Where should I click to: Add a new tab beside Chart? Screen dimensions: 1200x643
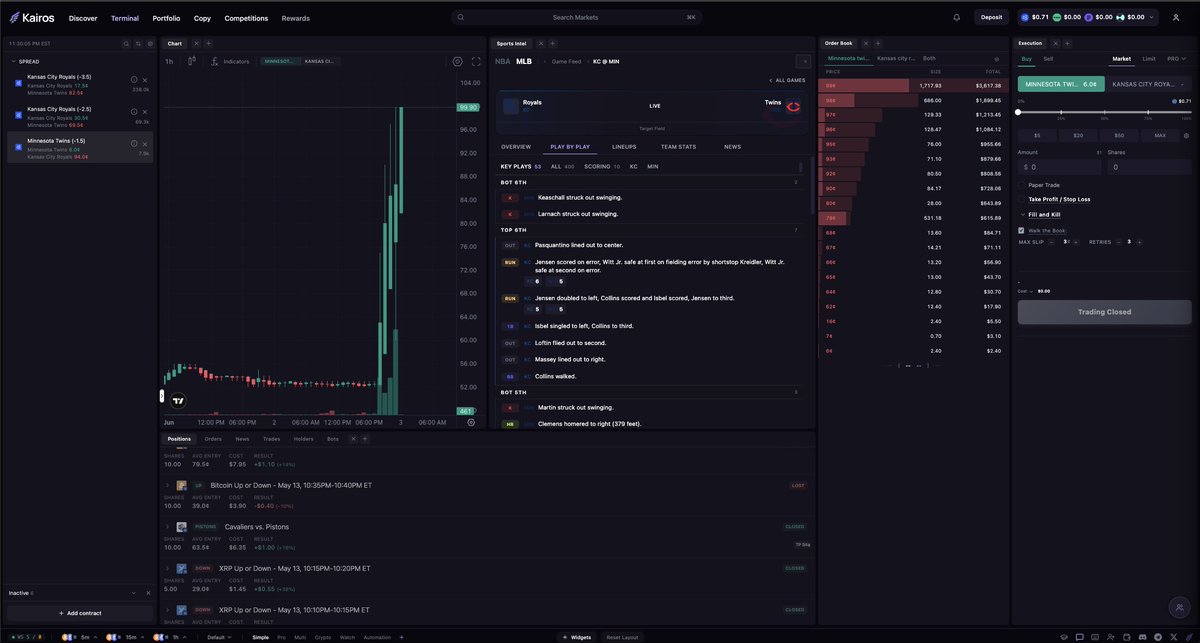208,44
